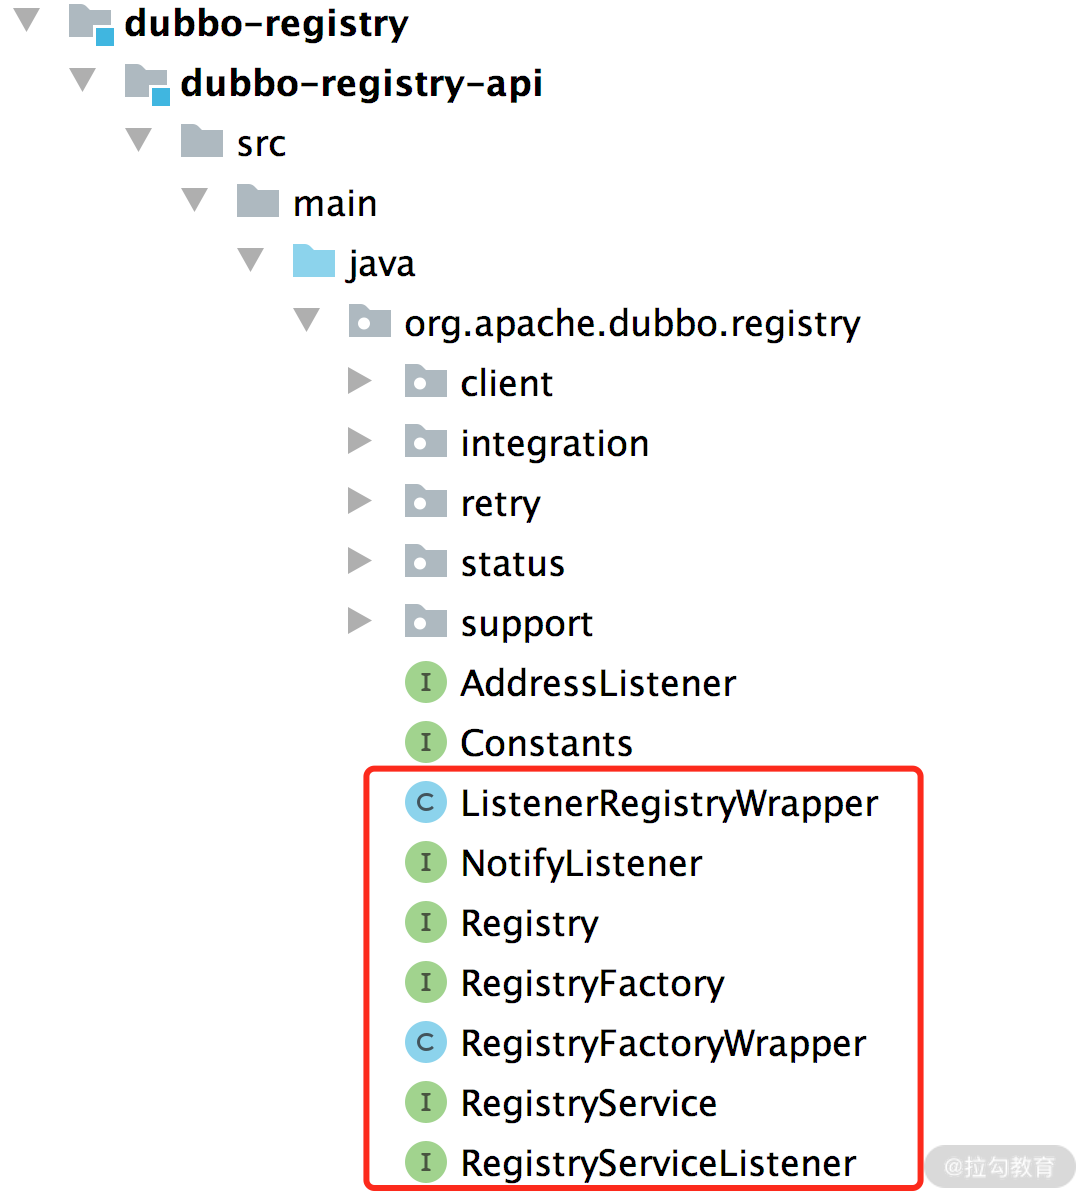Collapse the src folder node
This screenshot has width=1092, height=1202.
[x=139, y=140]
